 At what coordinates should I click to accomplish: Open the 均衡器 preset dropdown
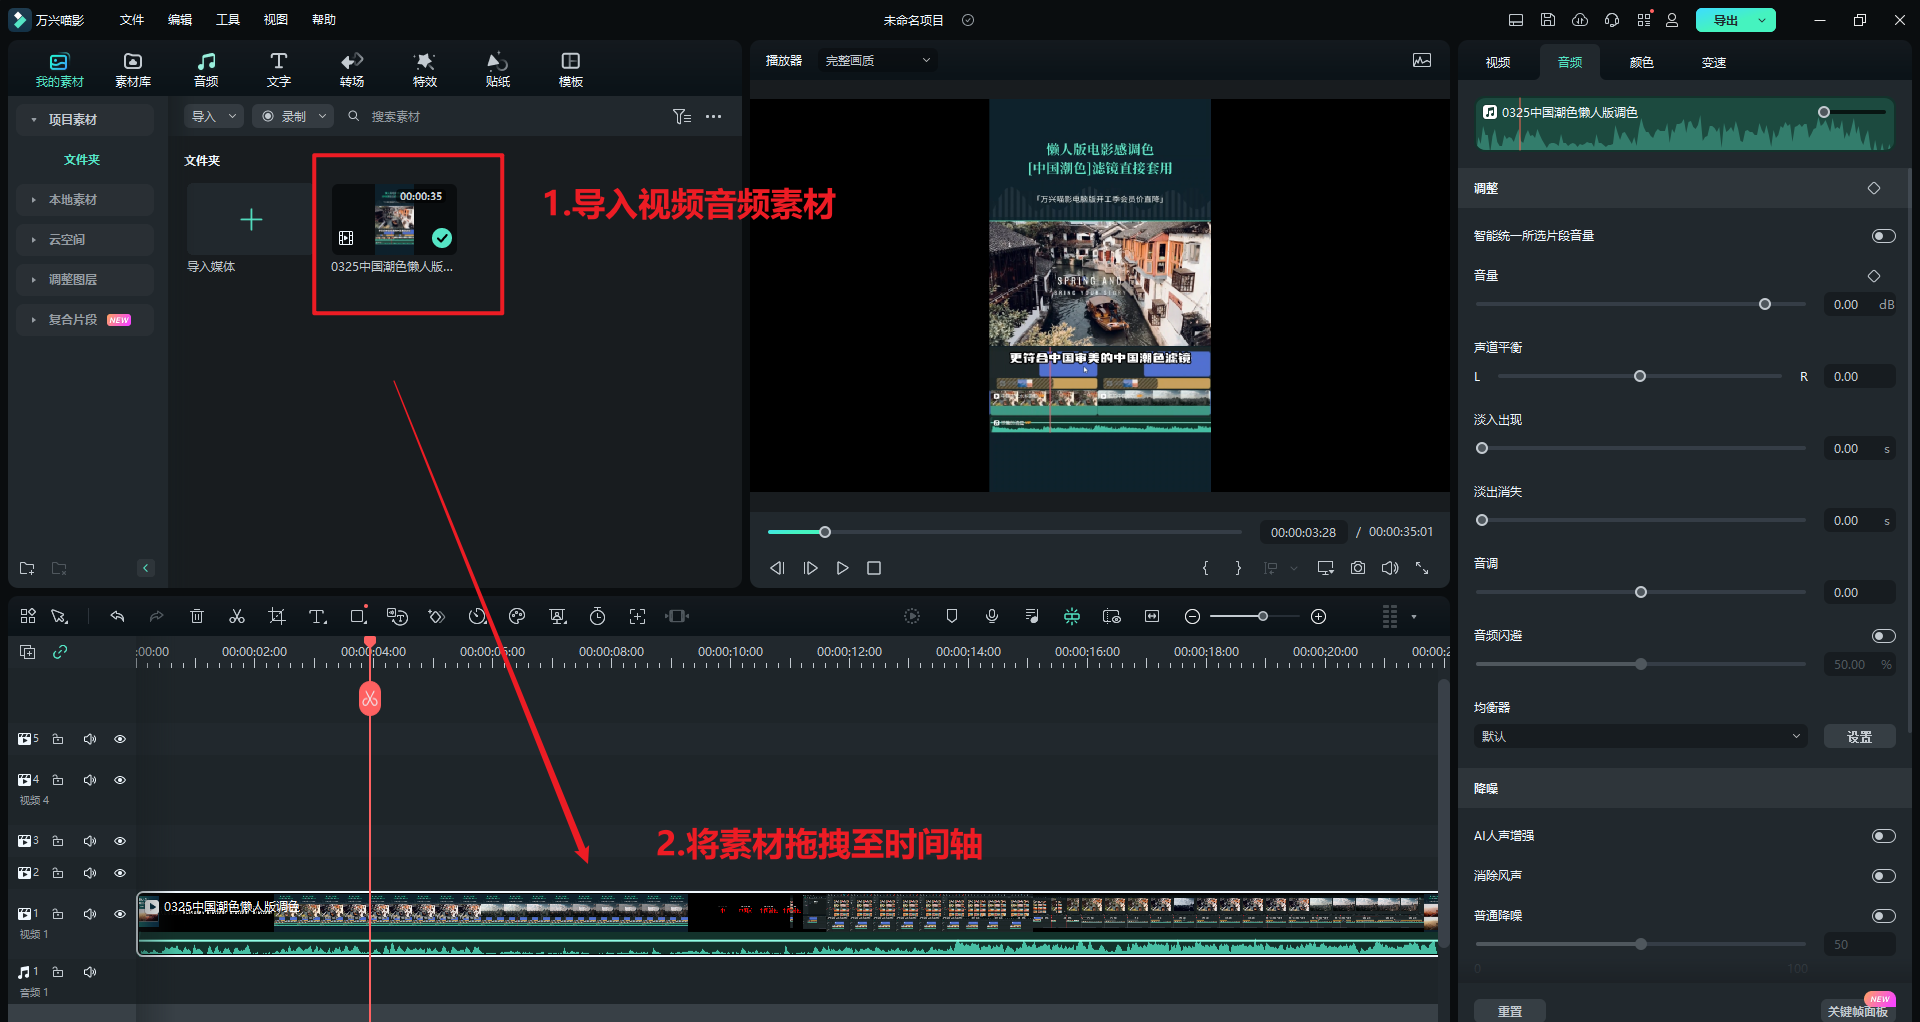(1640, 737)
